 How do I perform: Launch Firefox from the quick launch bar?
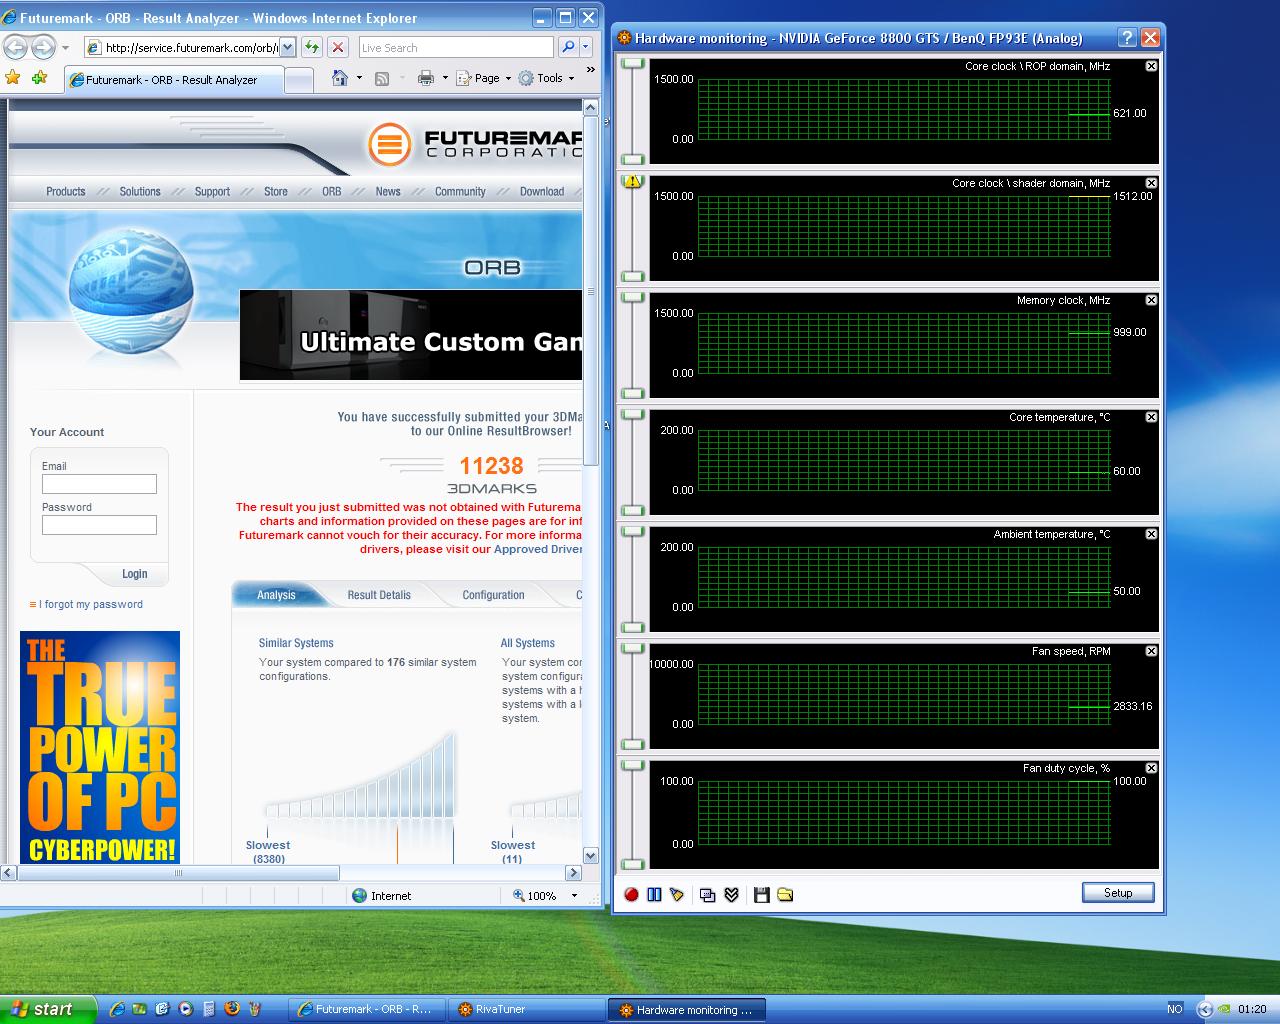tap(232, 1009)
